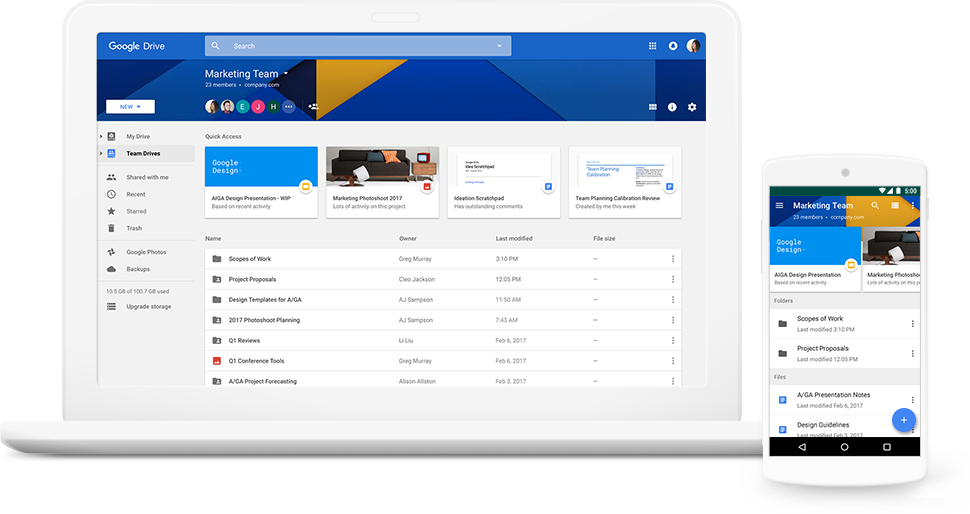970x514 pixels.
Task: Sort by File size column header
Action: tap(604, 238)
